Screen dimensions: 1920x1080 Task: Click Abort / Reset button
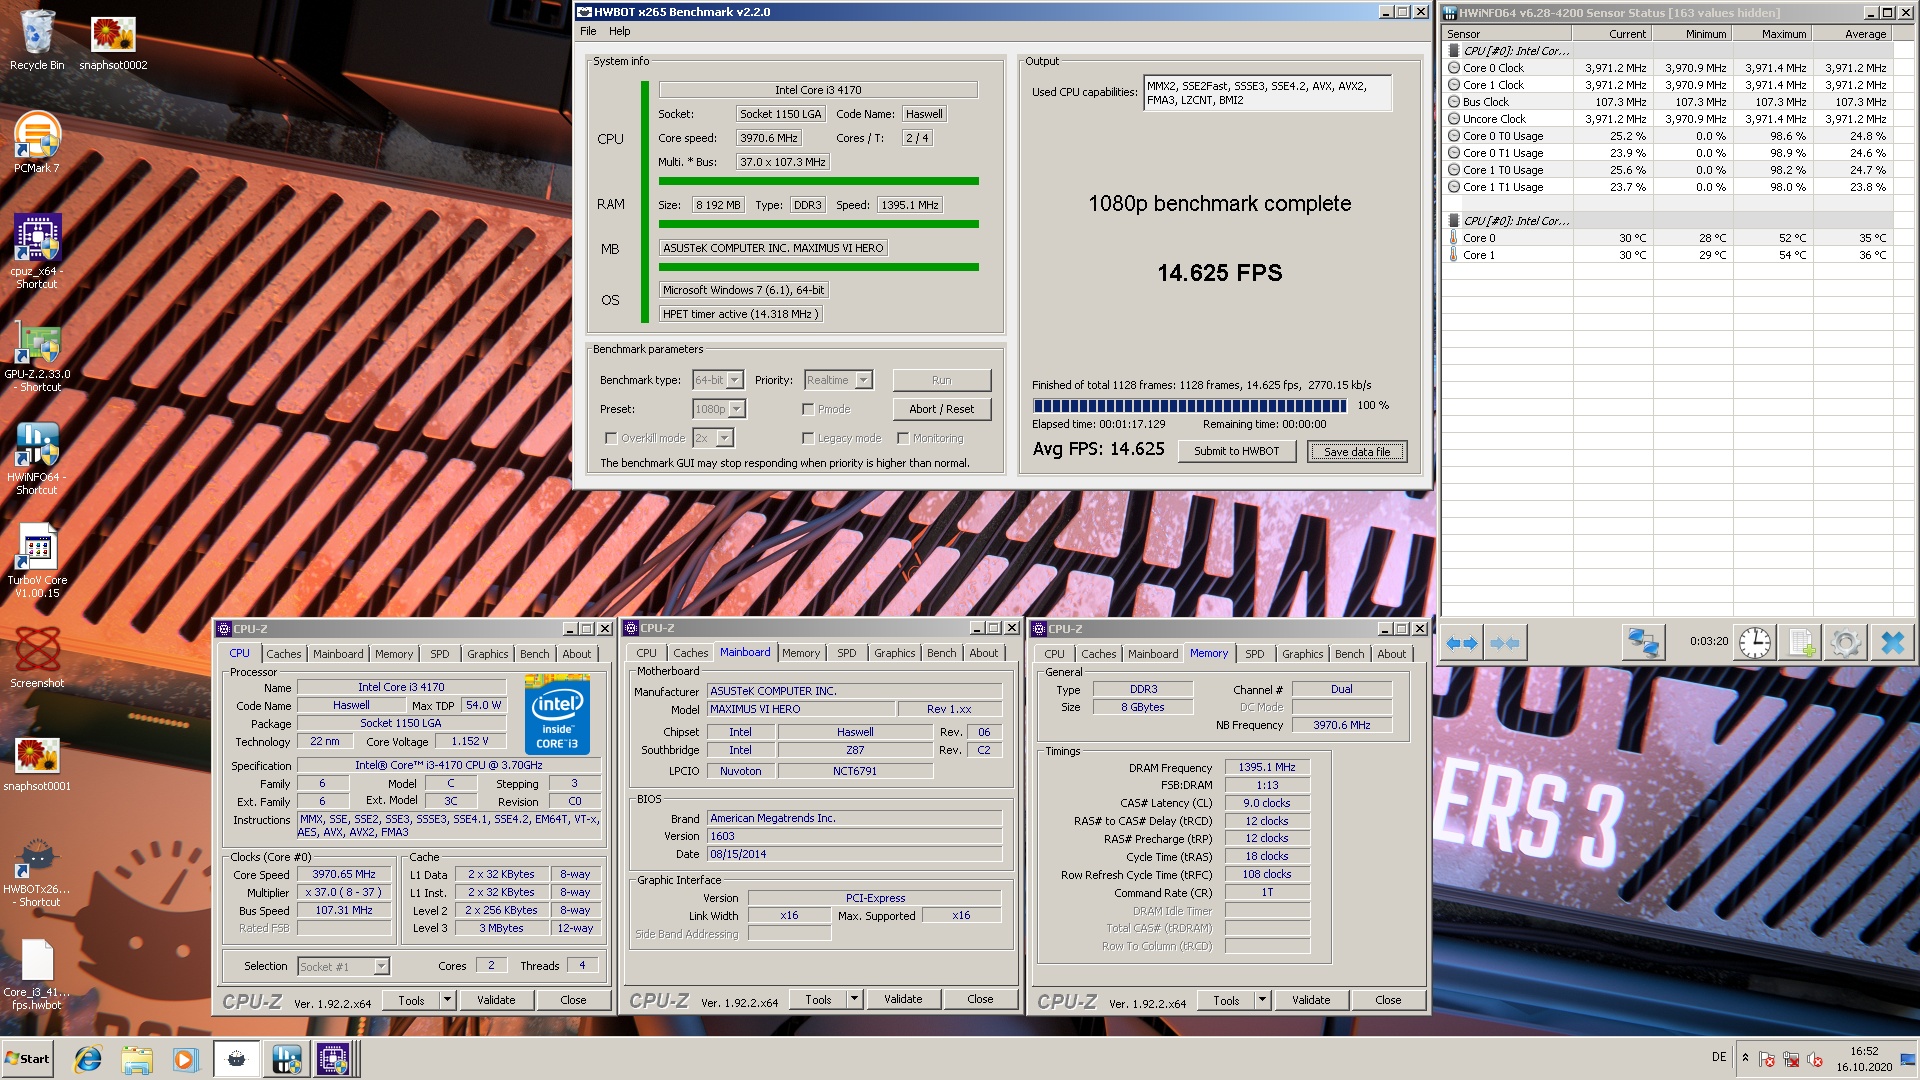(941, 409)
